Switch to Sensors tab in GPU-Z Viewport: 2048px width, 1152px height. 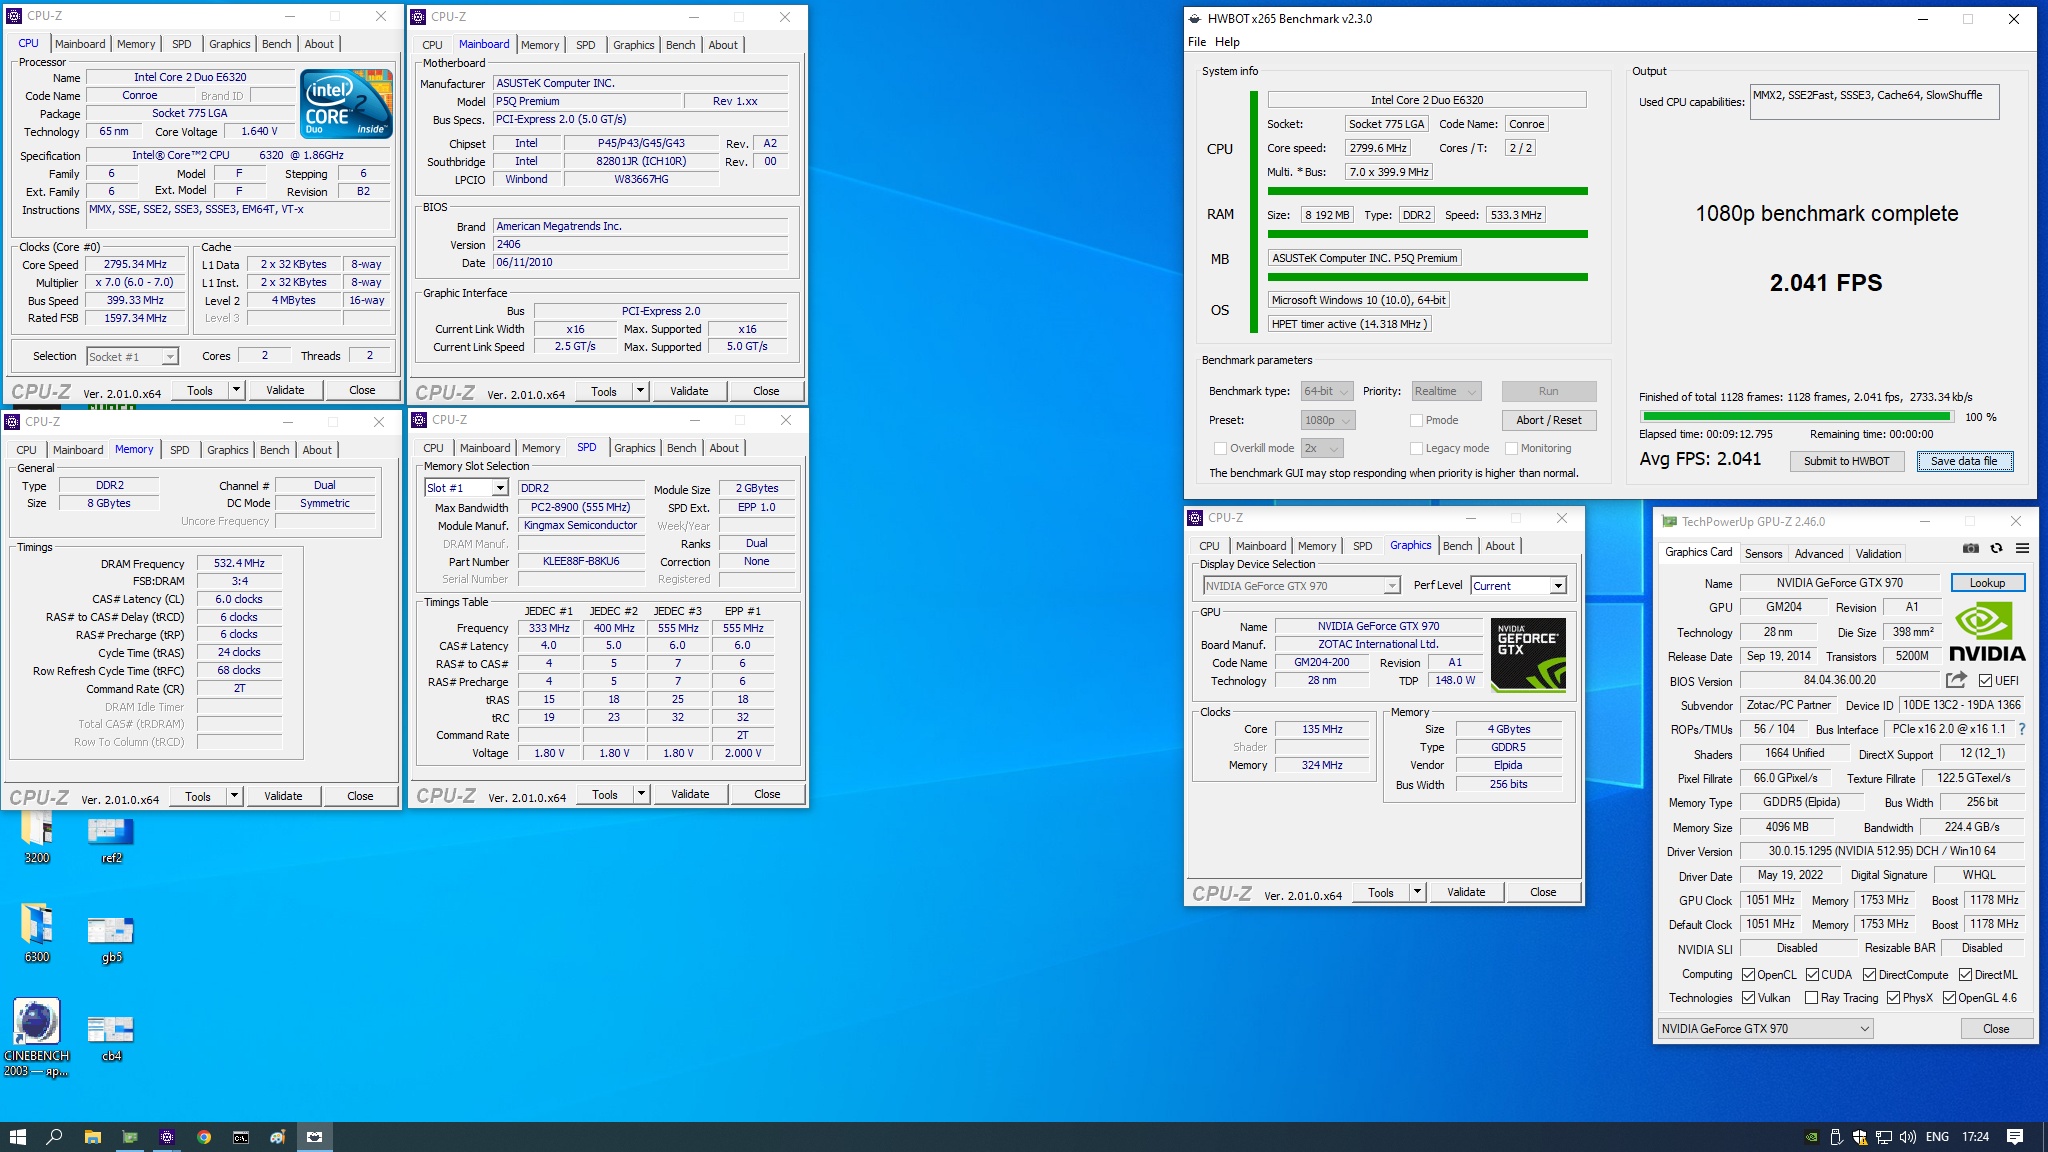1763,554
